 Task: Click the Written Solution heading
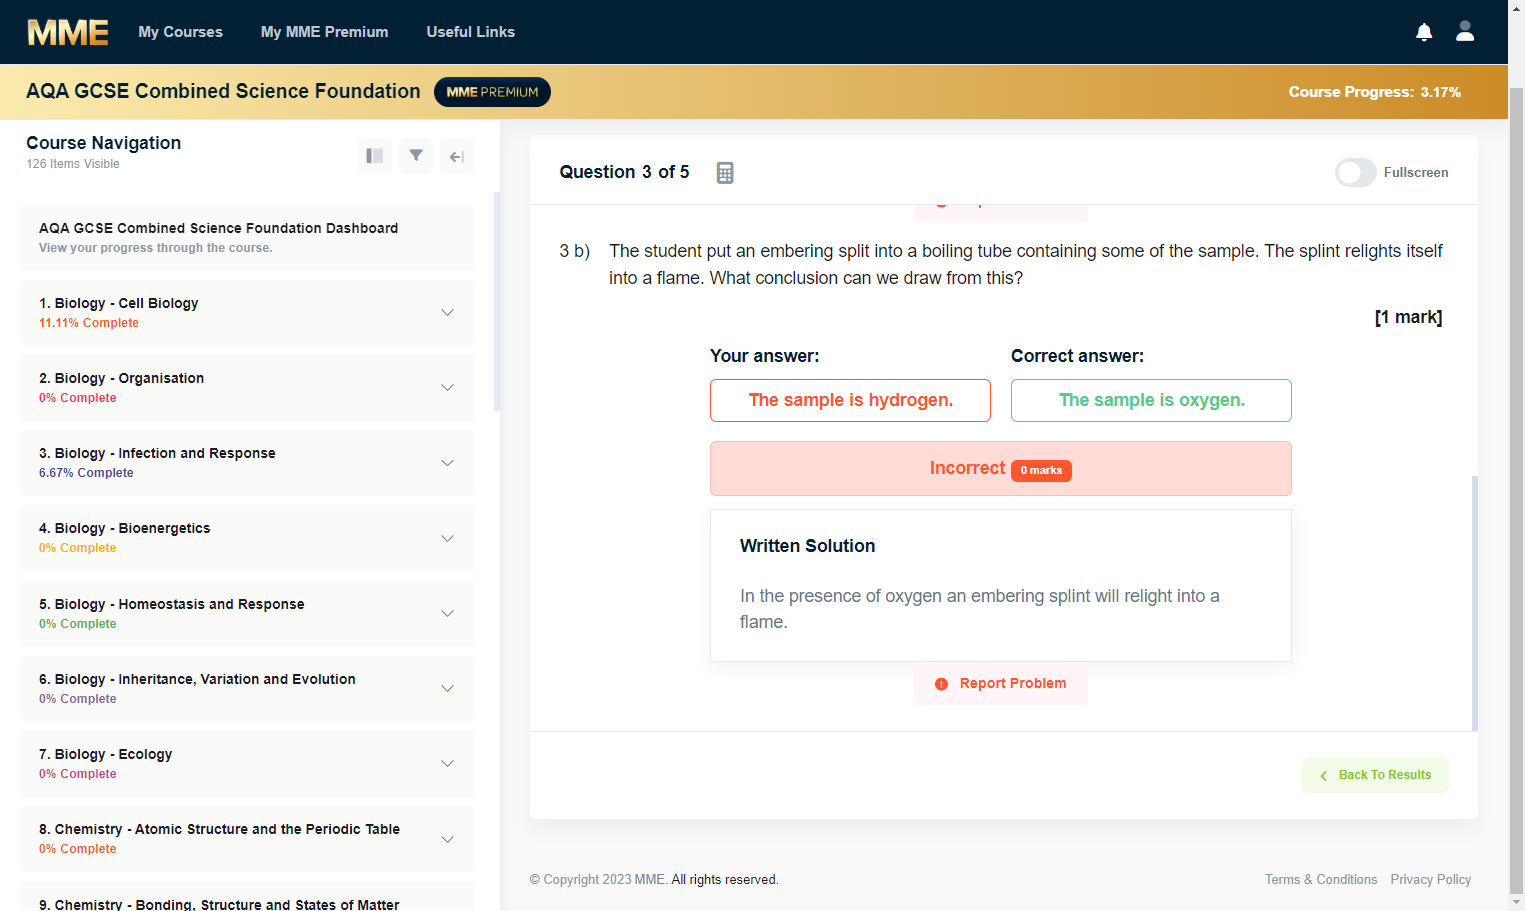[807, 546]
